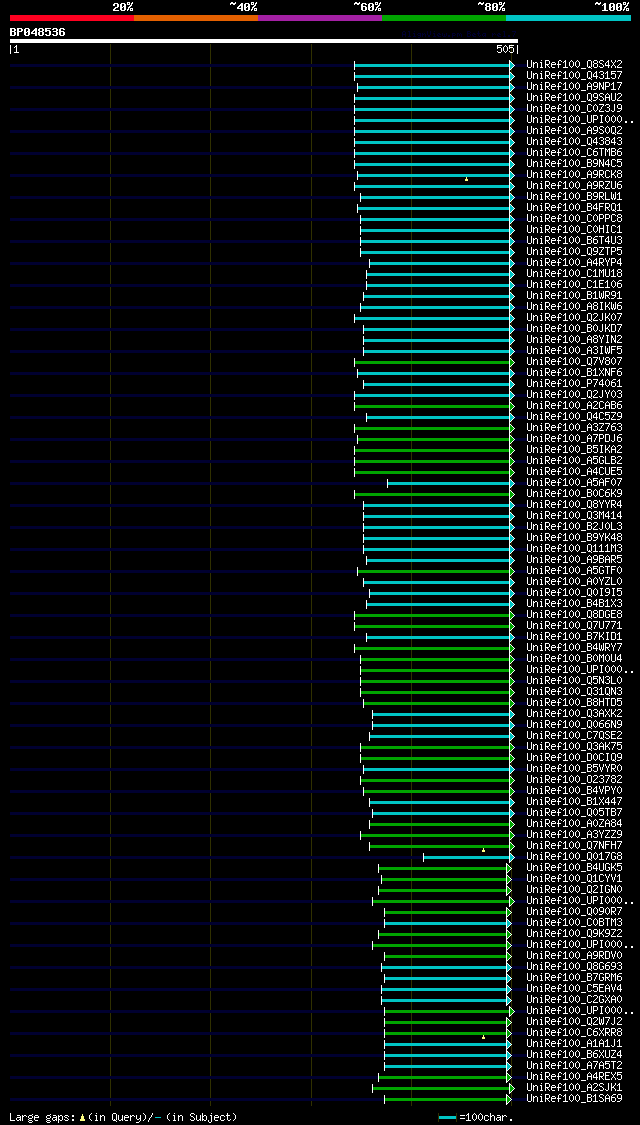Select the UniRef100_B4B1X3 label
The height and width of the screenshot is (1125, 640).
574,603
